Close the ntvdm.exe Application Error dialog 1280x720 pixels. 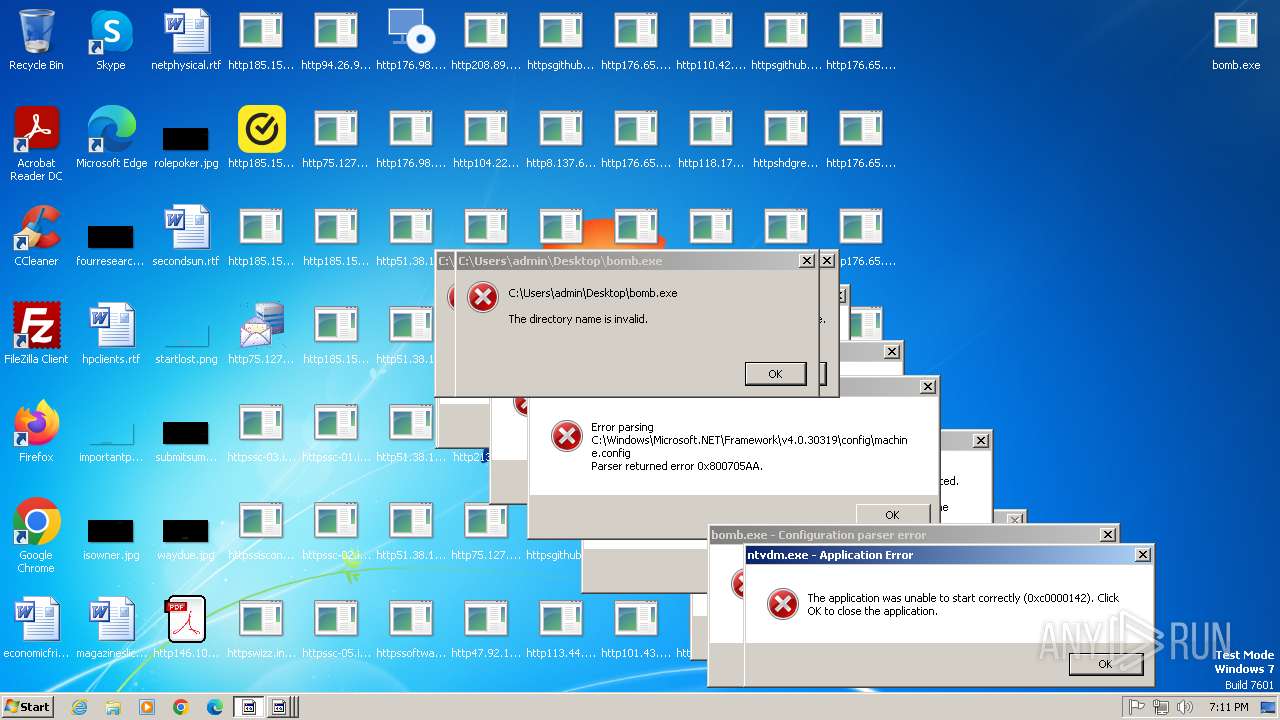point(1142,555)
